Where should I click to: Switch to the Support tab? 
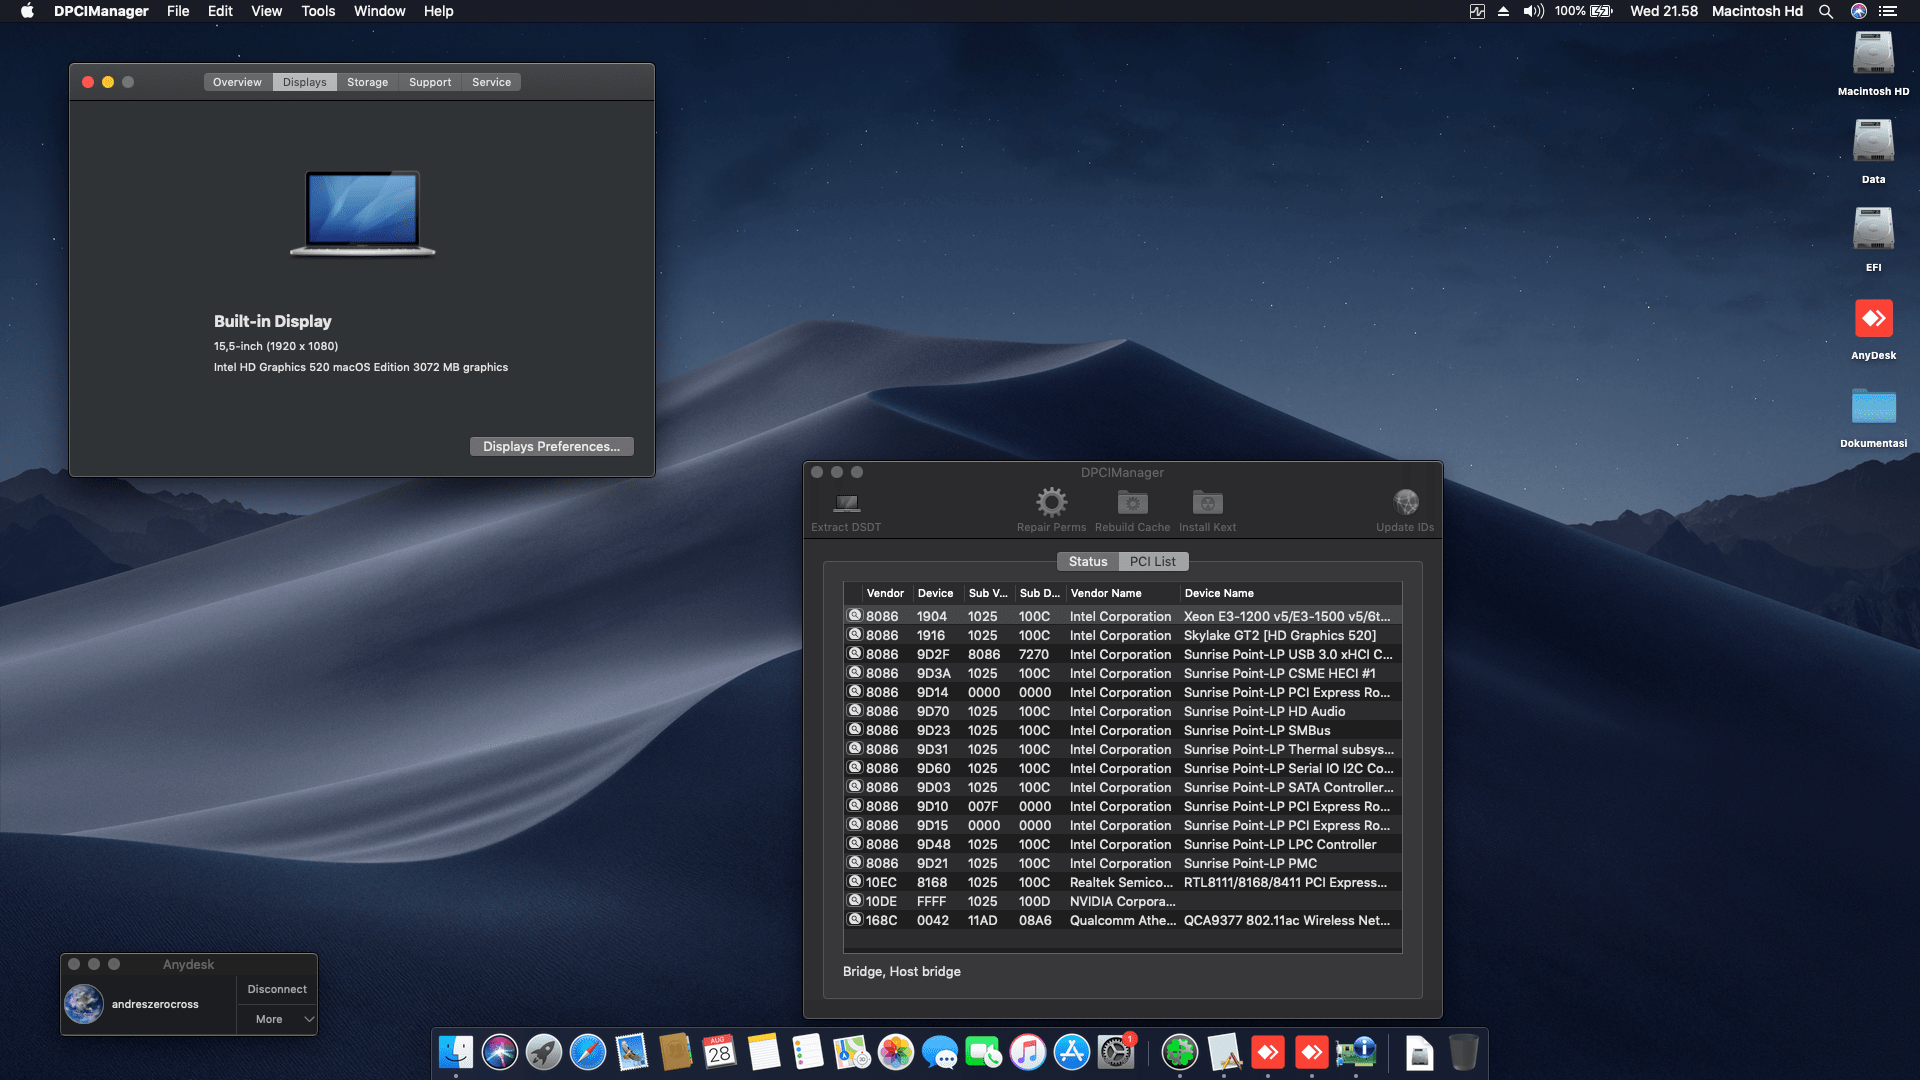coord(430,82)
